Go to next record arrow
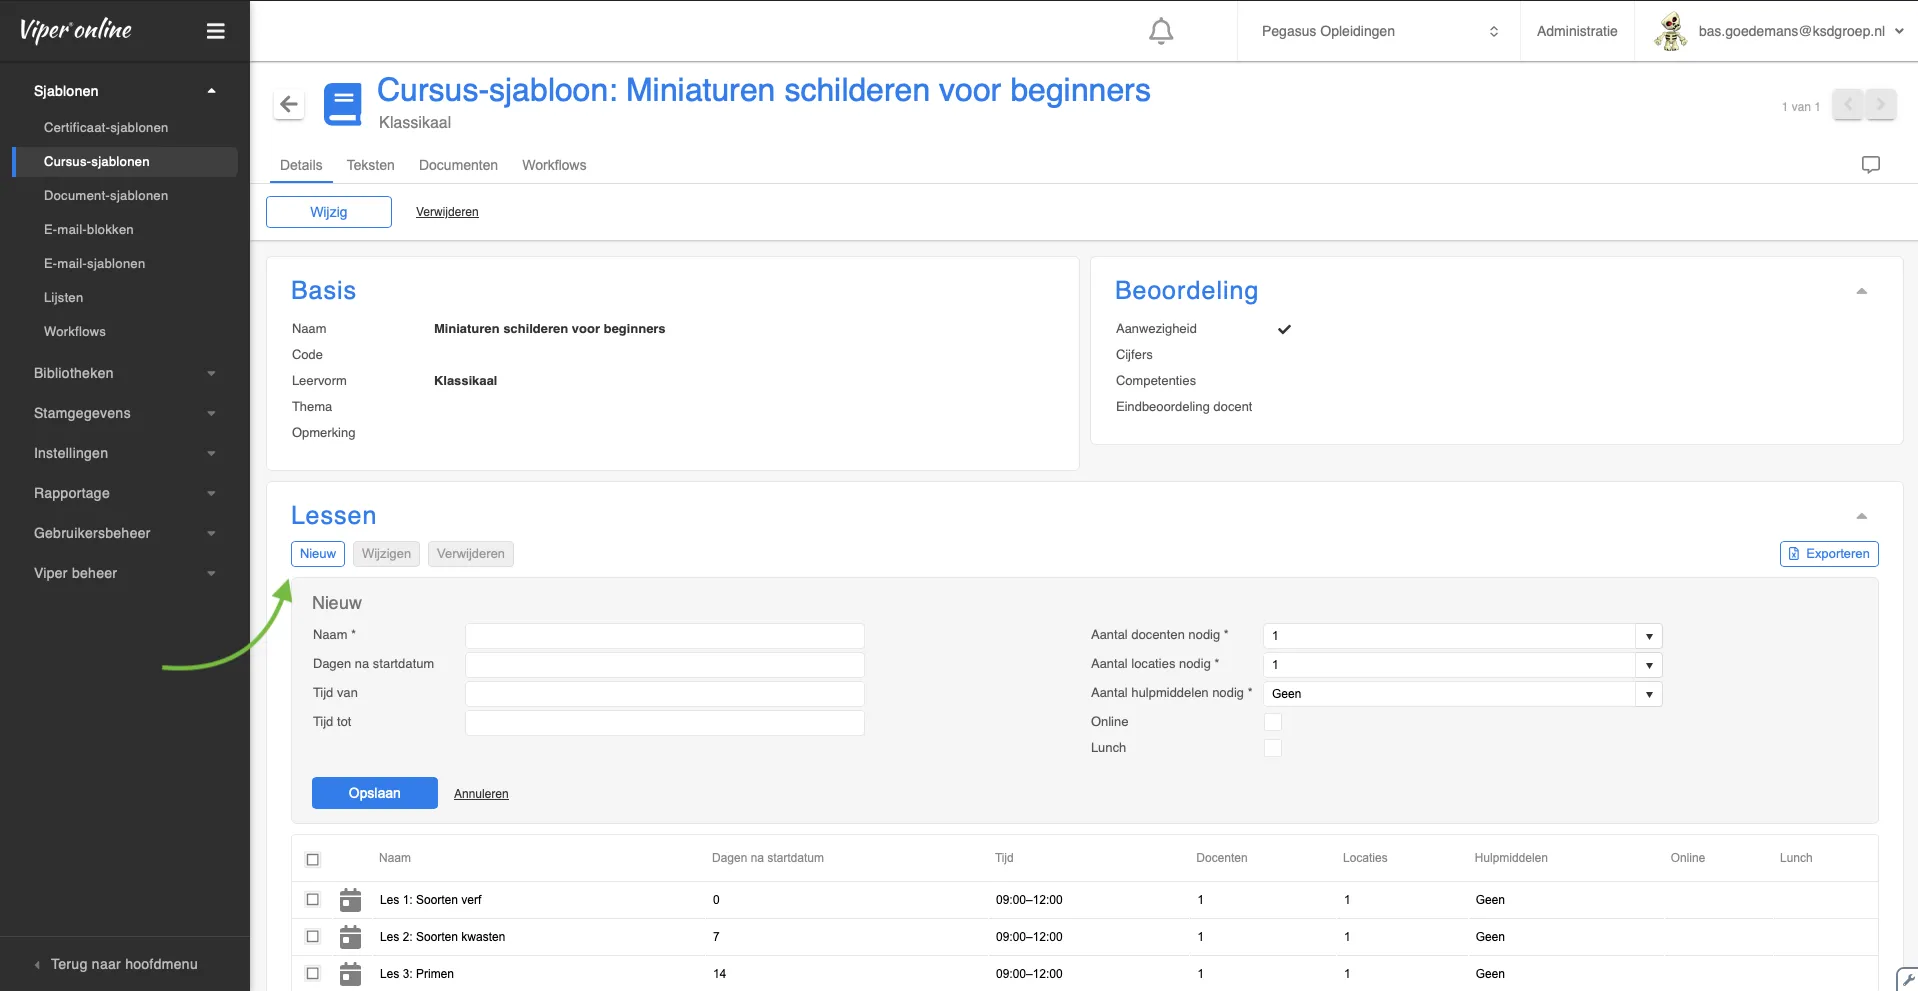 point(1880,104)
